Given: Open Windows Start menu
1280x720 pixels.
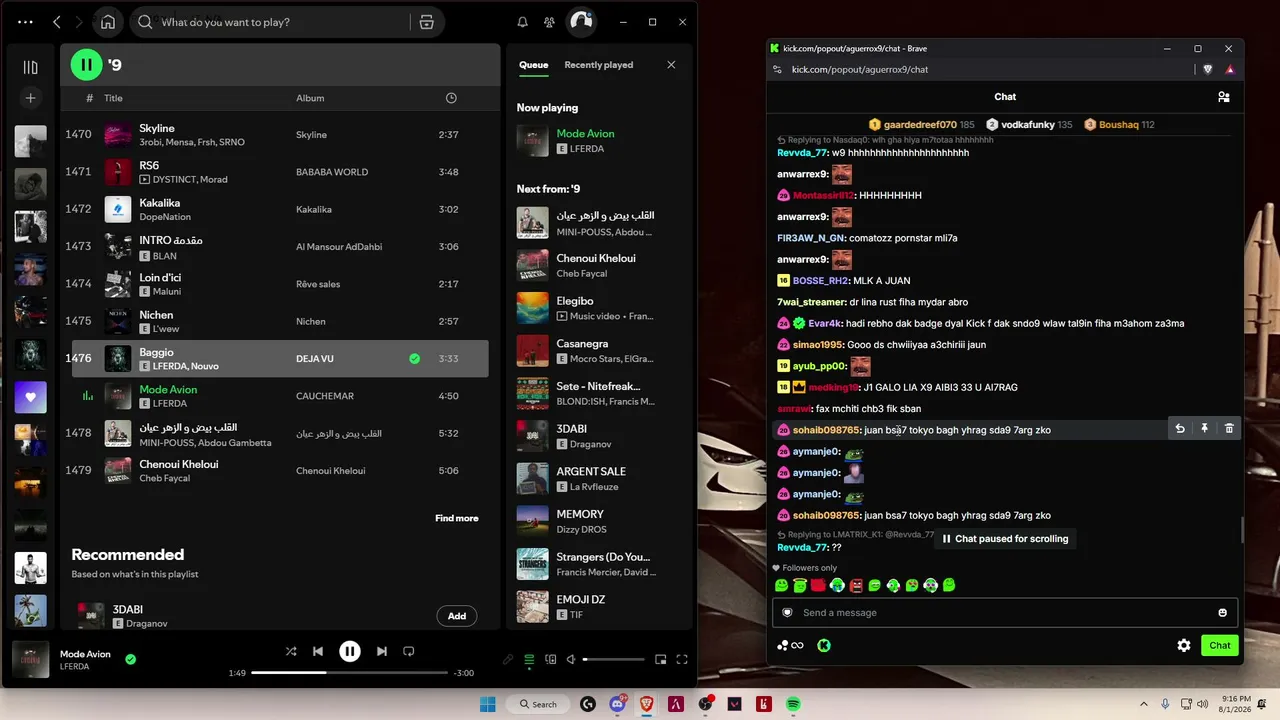Looking at the screenshot, I should pos(488,704).
